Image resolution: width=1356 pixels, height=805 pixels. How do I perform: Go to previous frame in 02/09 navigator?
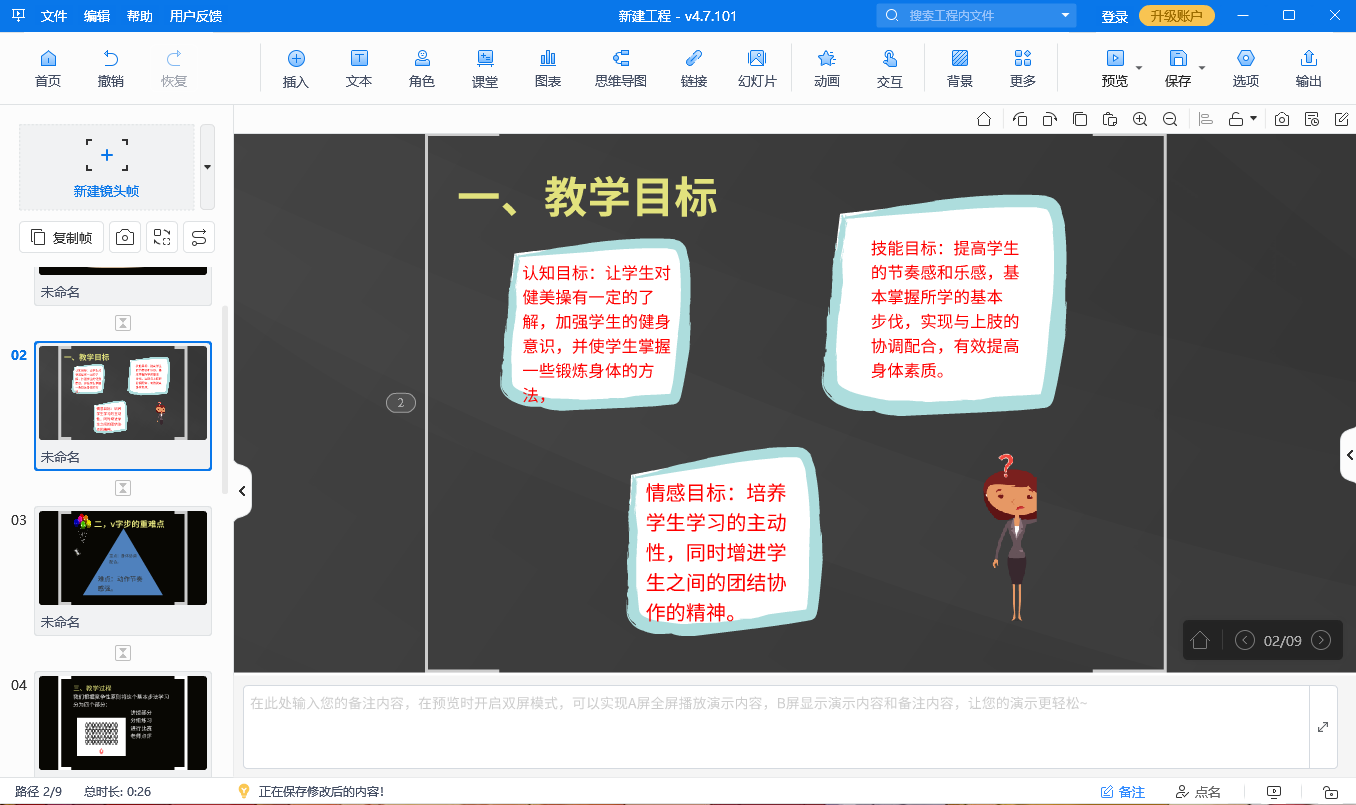[1245, 640]
